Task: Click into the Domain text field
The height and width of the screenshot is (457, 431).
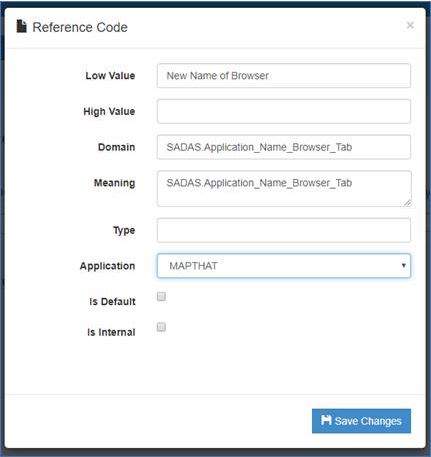Action: click(284, 147)
